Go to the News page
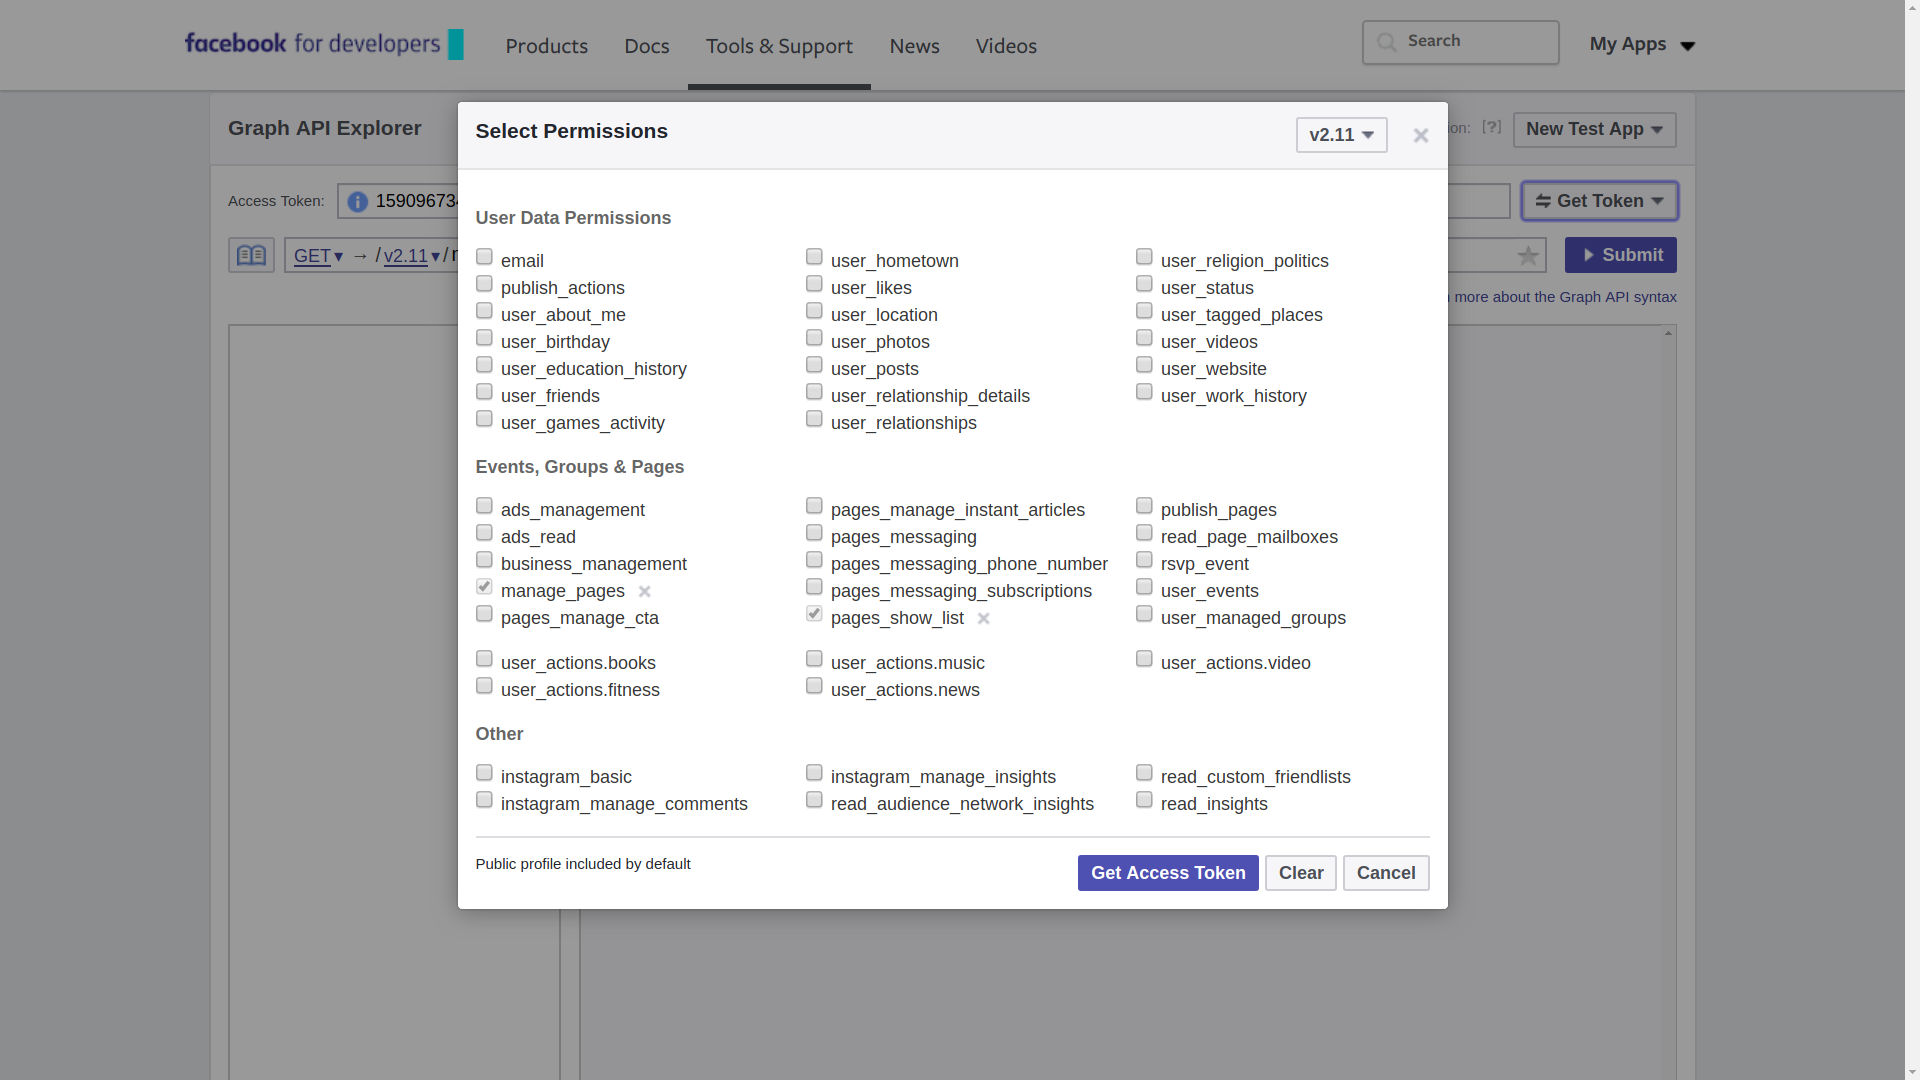 (x=914, y=46)
